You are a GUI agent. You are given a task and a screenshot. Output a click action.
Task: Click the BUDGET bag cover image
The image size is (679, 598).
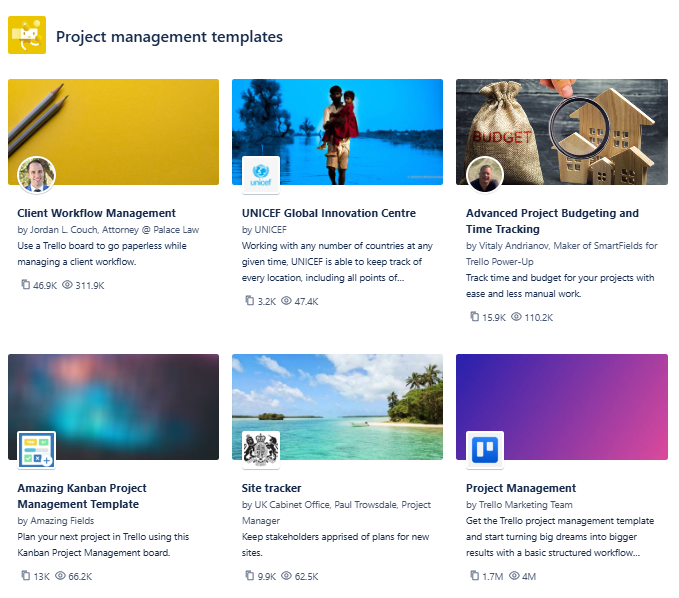tap(562, 132)
